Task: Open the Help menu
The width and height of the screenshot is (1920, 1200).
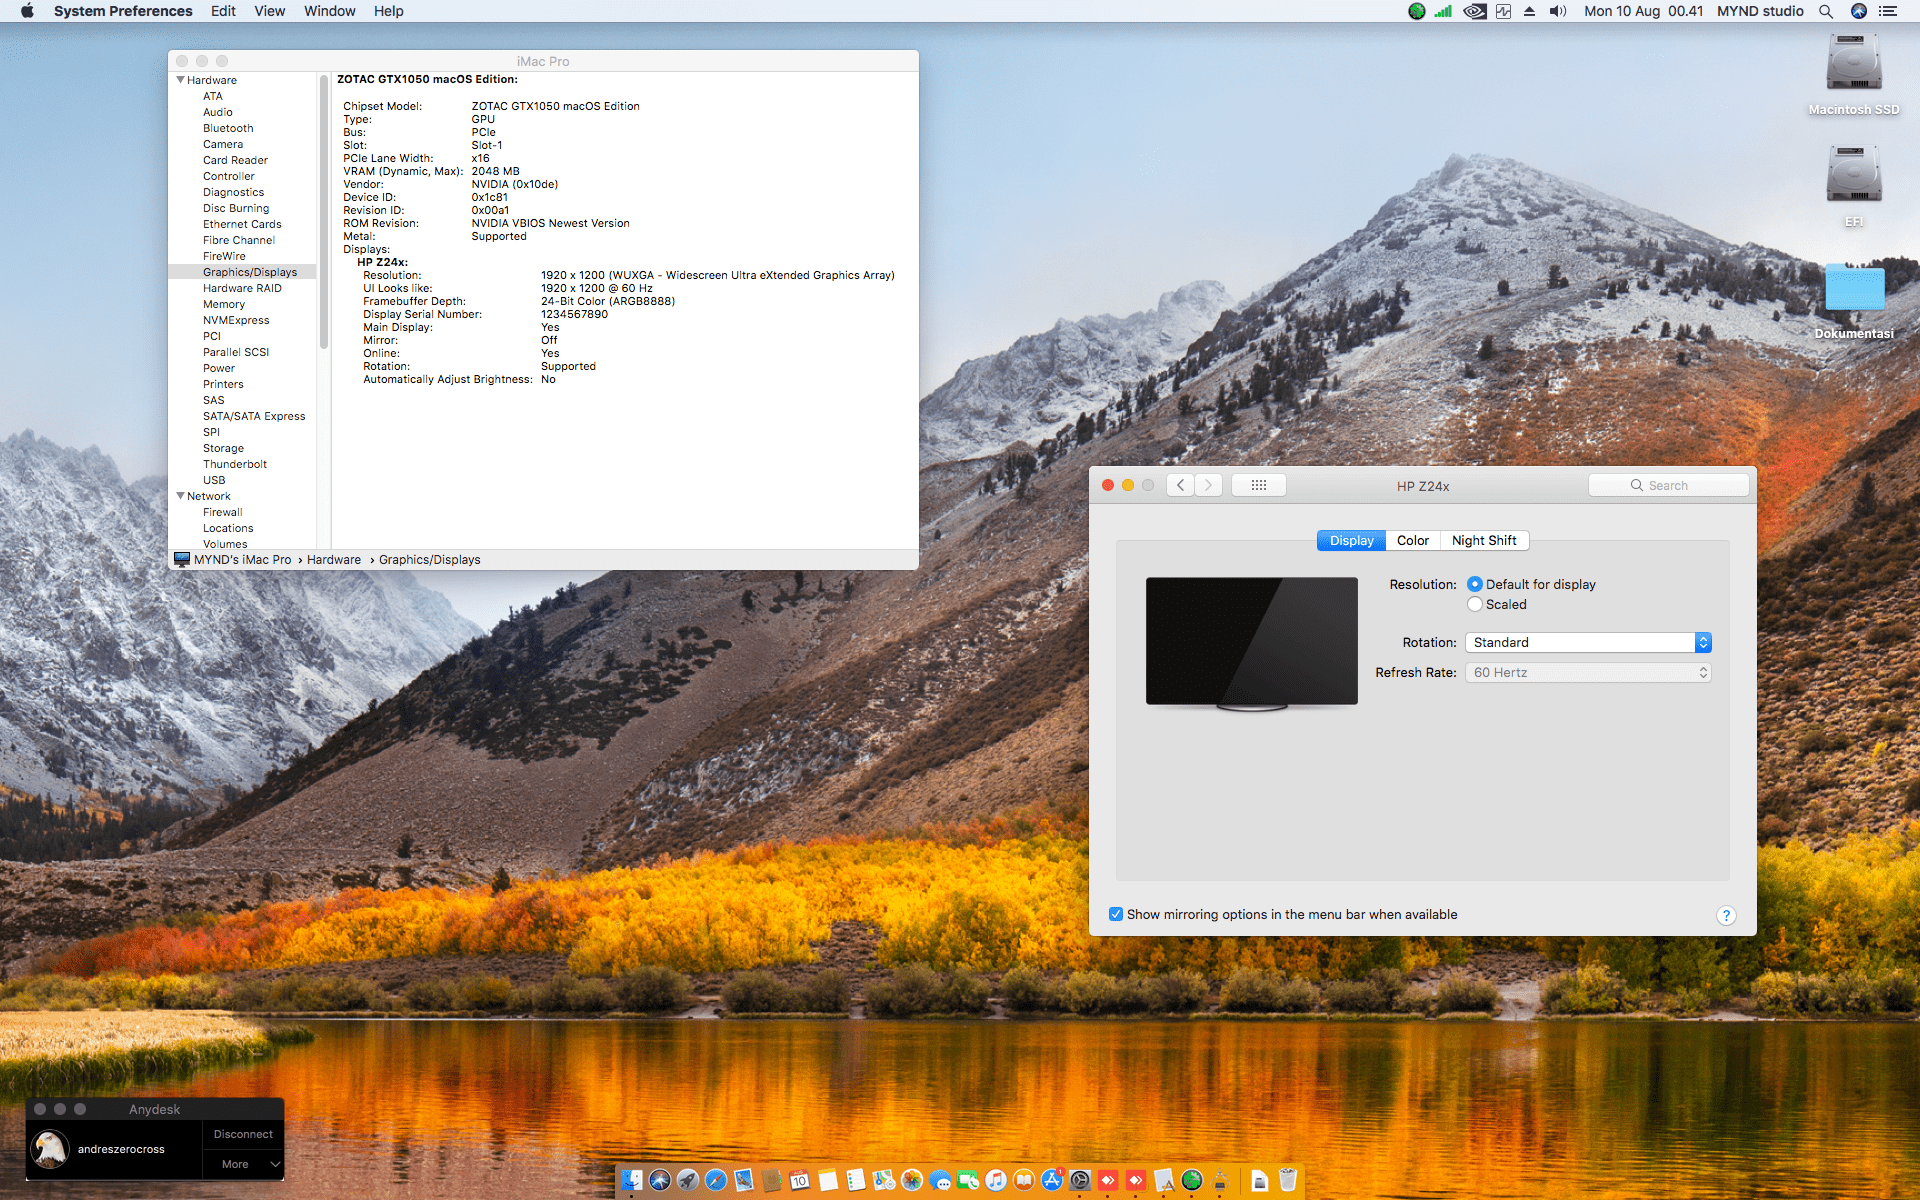Action: (389, 11)
